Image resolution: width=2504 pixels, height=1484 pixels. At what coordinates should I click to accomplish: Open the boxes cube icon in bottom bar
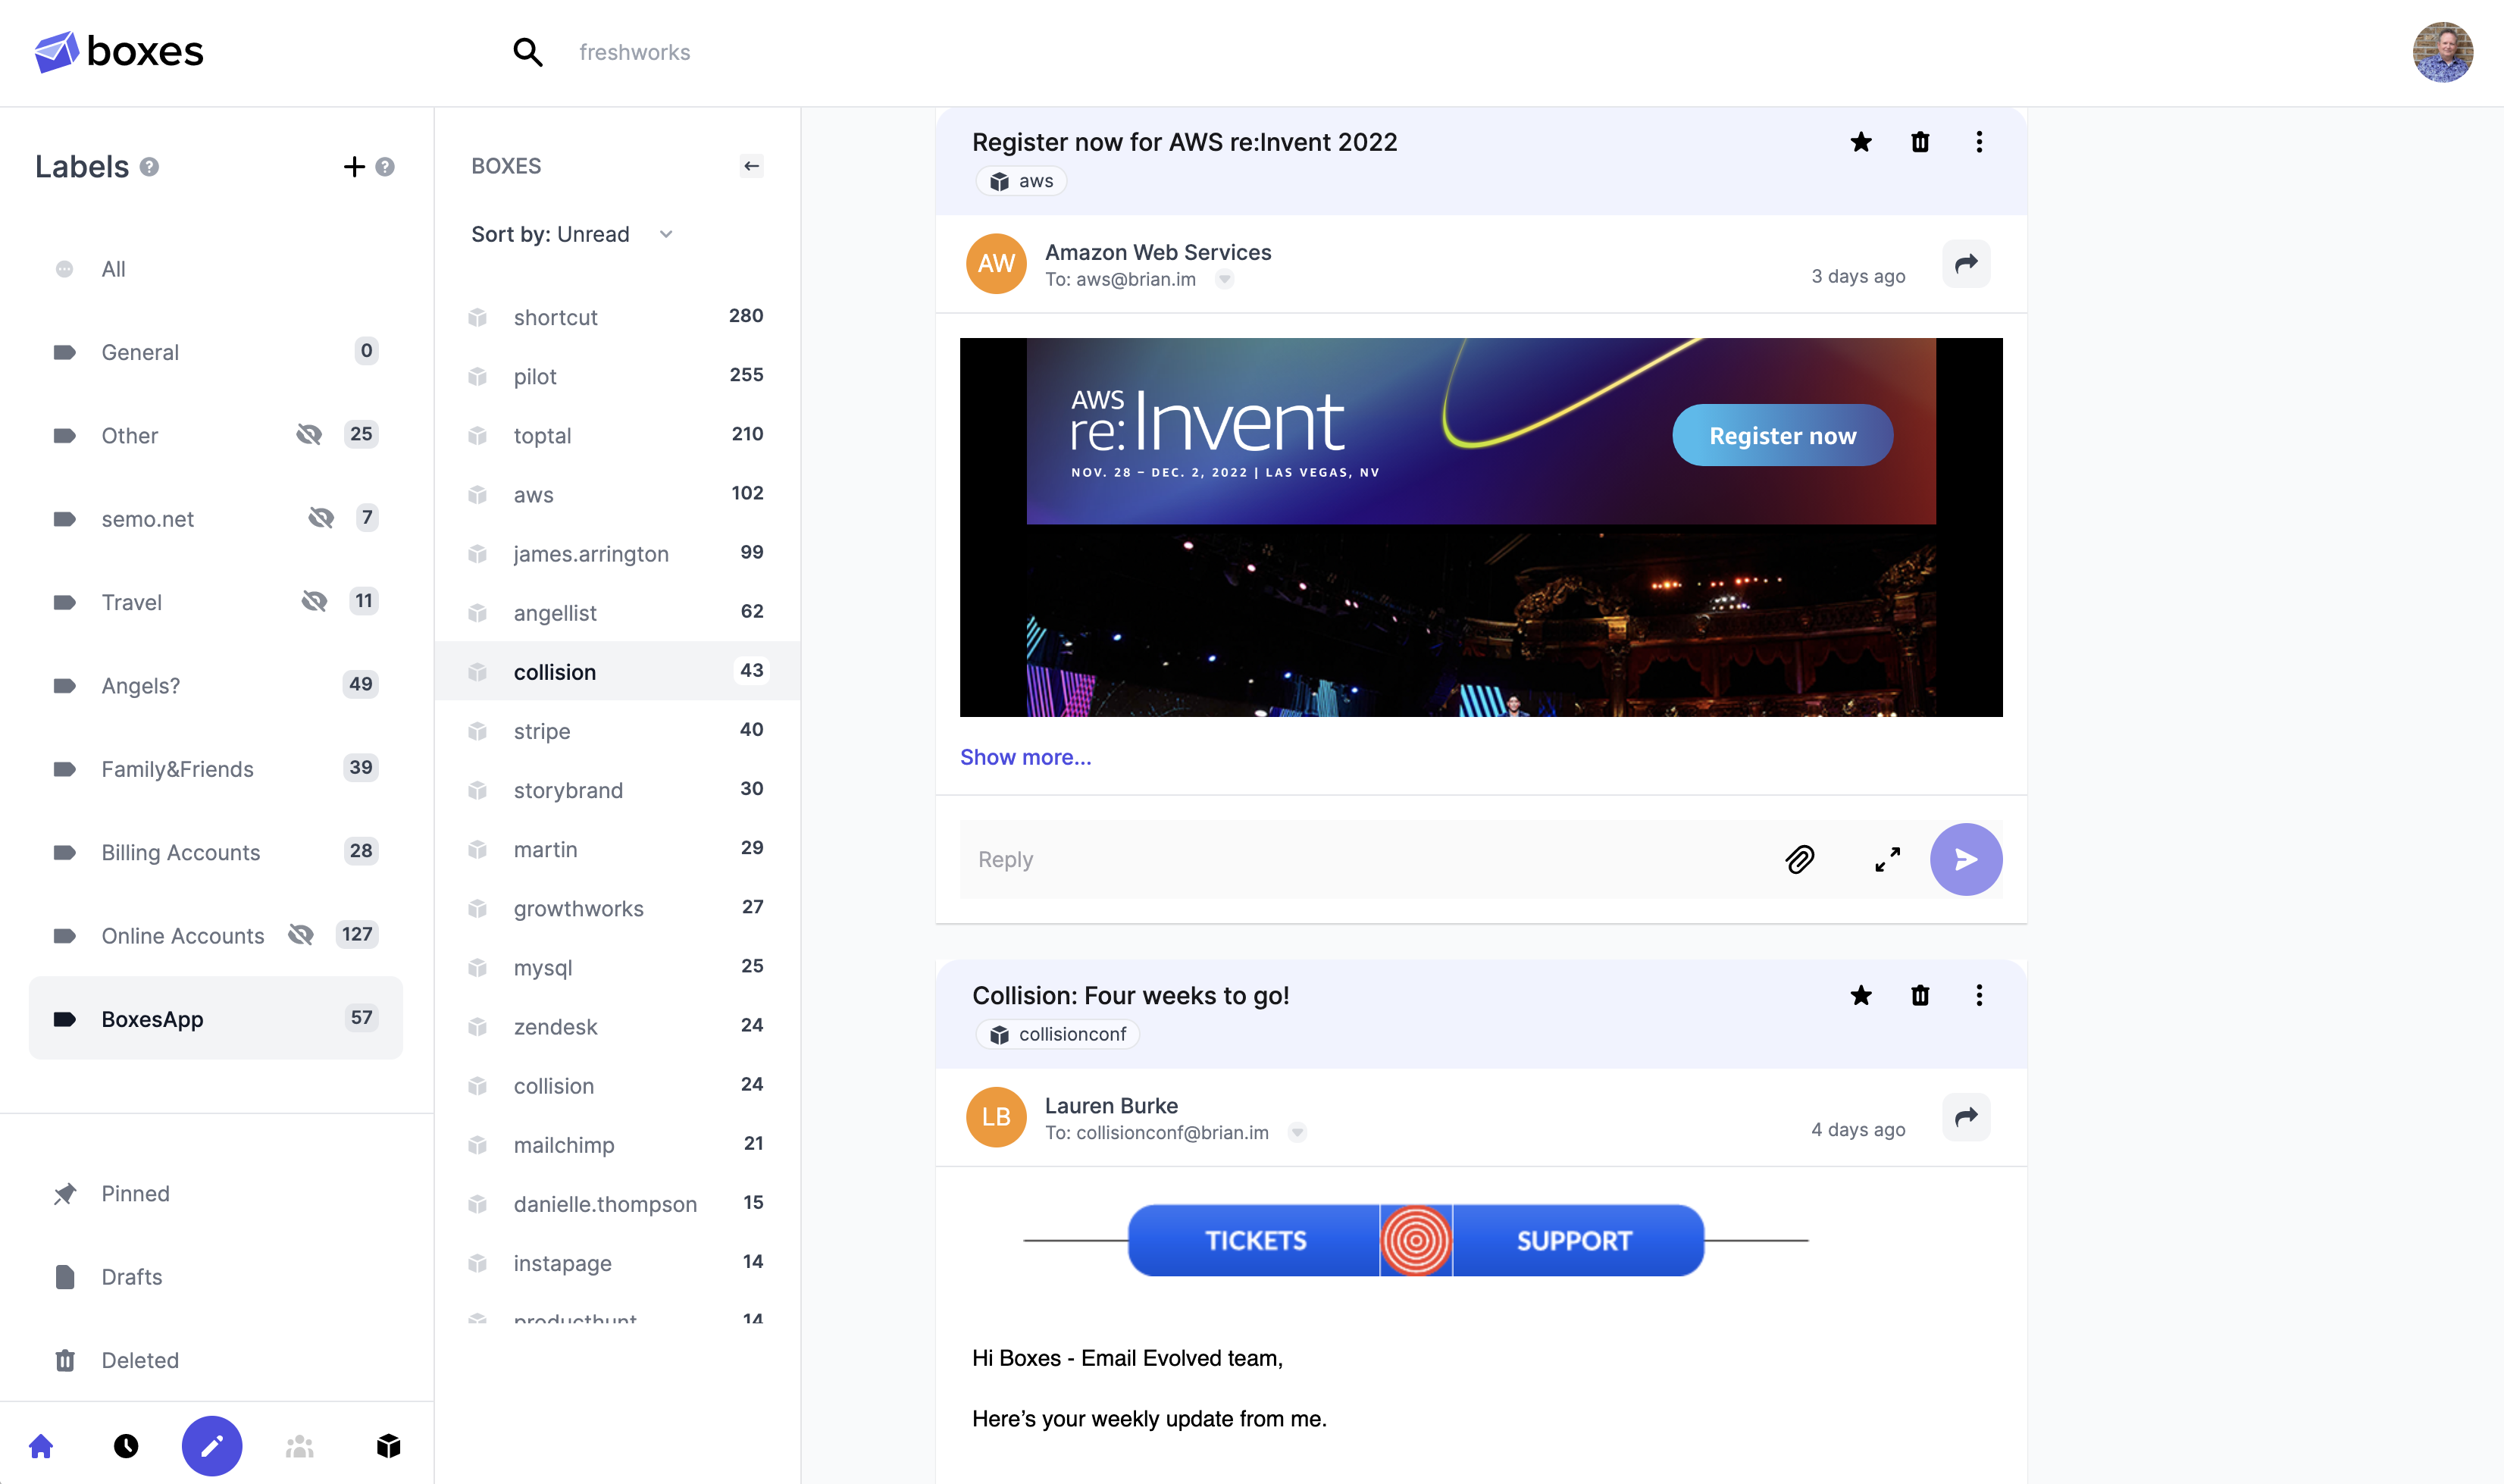[388, 1446]
